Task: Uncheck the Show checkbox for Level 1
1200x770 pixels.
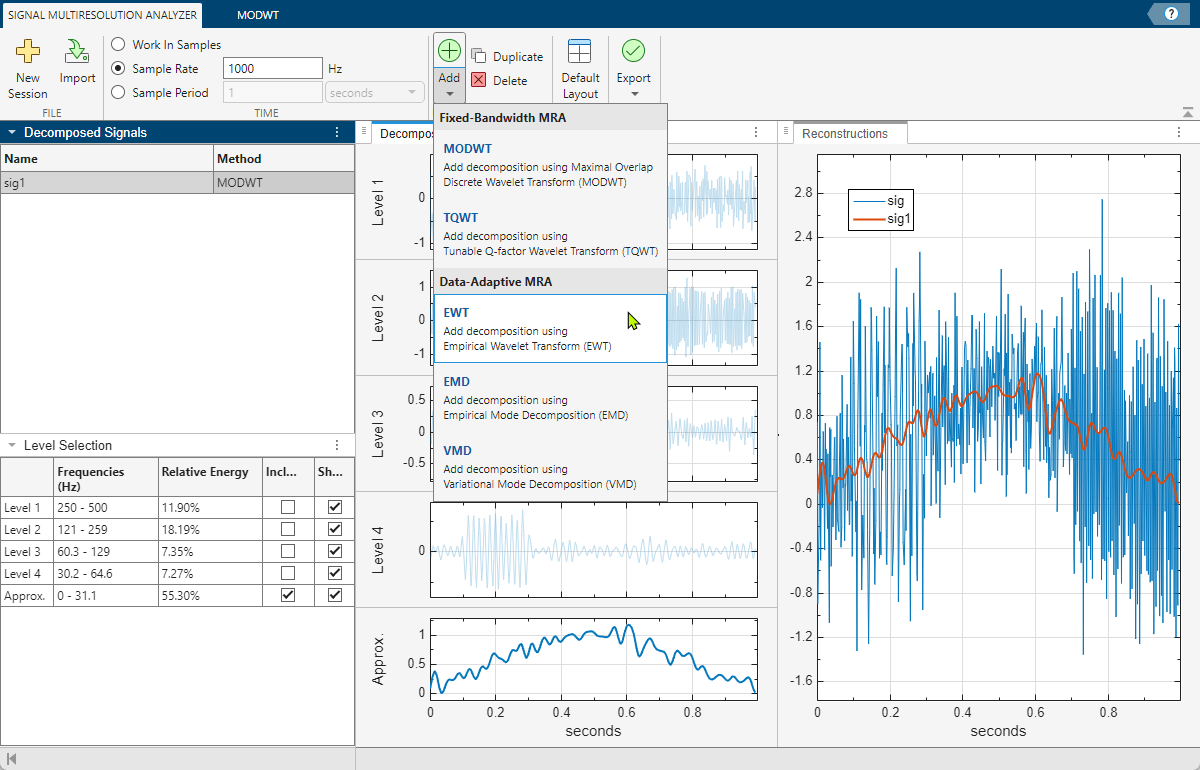Action: (x=335, y=507)
